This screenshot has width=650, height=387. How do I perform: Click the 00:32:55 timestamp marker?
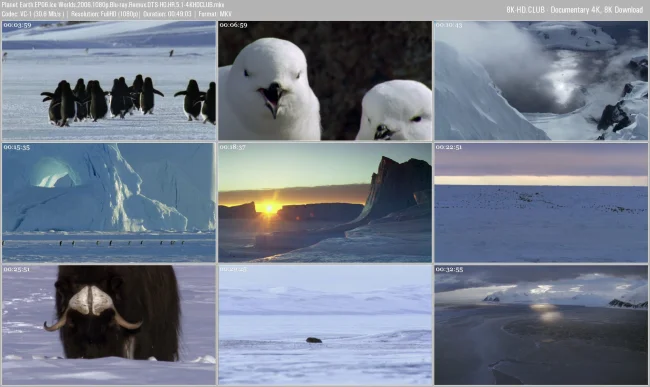(x=449, y=269)
